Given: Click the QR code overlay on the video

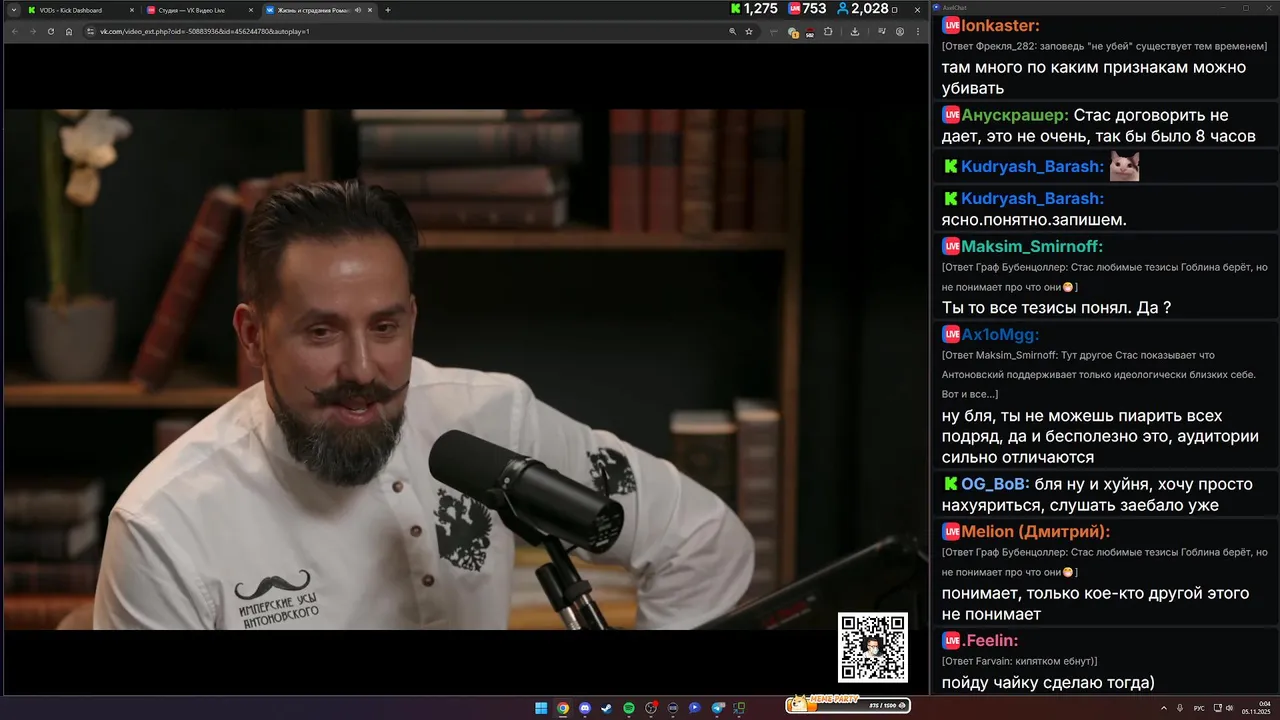Looking at the screenshot, I should click(x=873, y=647).
